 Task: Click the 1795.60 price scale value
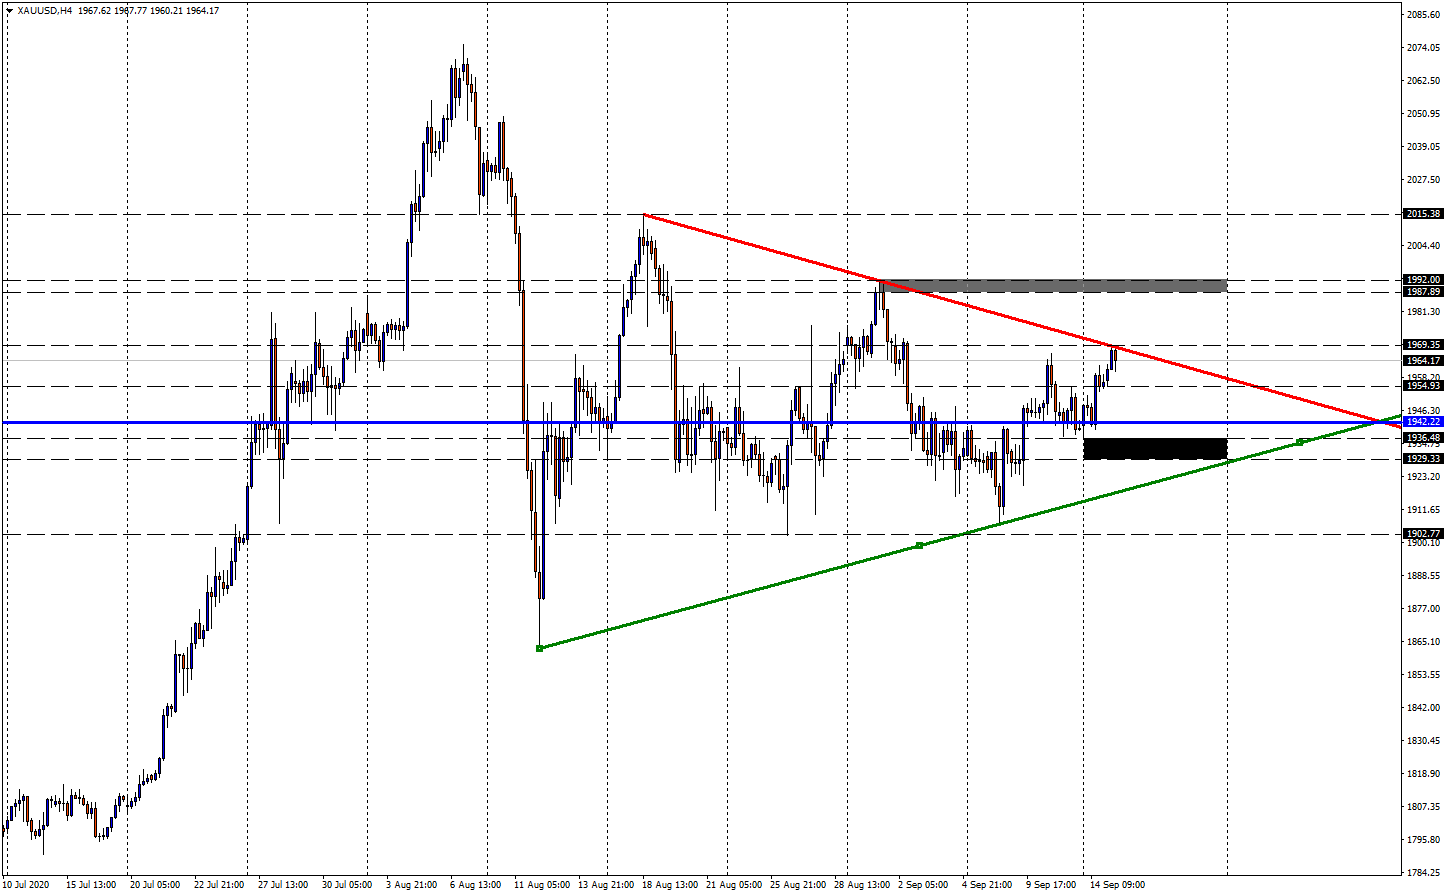1423,840
